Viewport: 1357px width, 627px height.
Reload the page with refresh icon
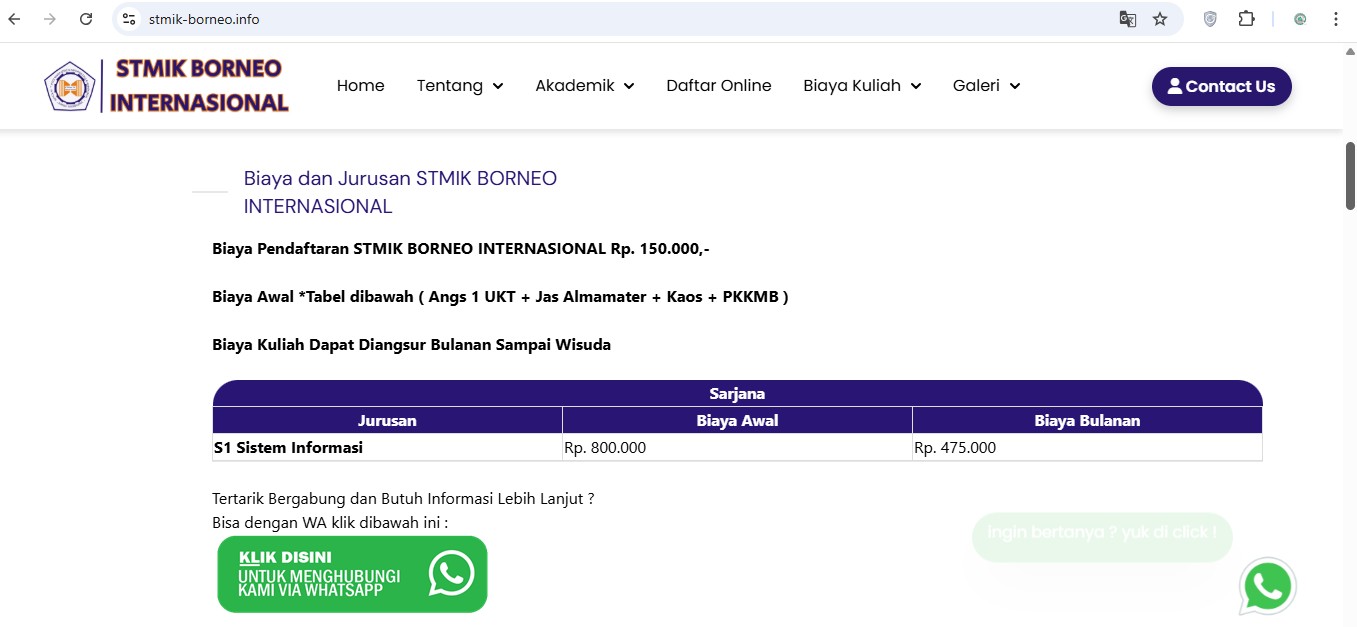86,19
